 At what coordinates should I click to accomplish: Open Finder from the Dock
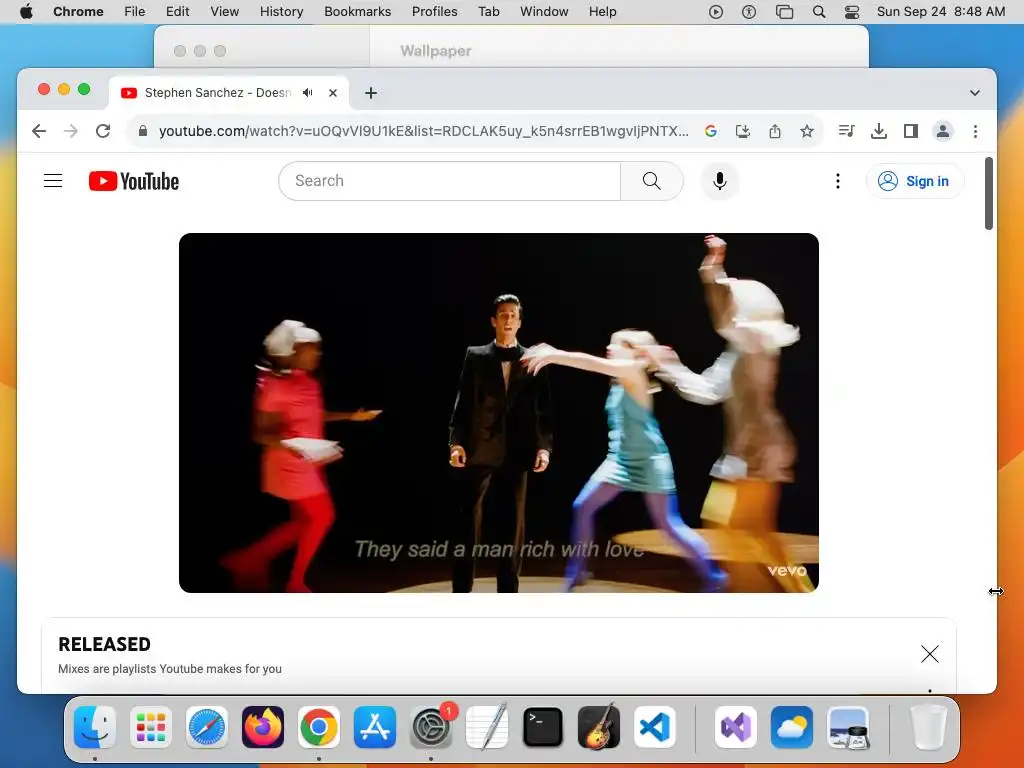click(x=95, y=727)
